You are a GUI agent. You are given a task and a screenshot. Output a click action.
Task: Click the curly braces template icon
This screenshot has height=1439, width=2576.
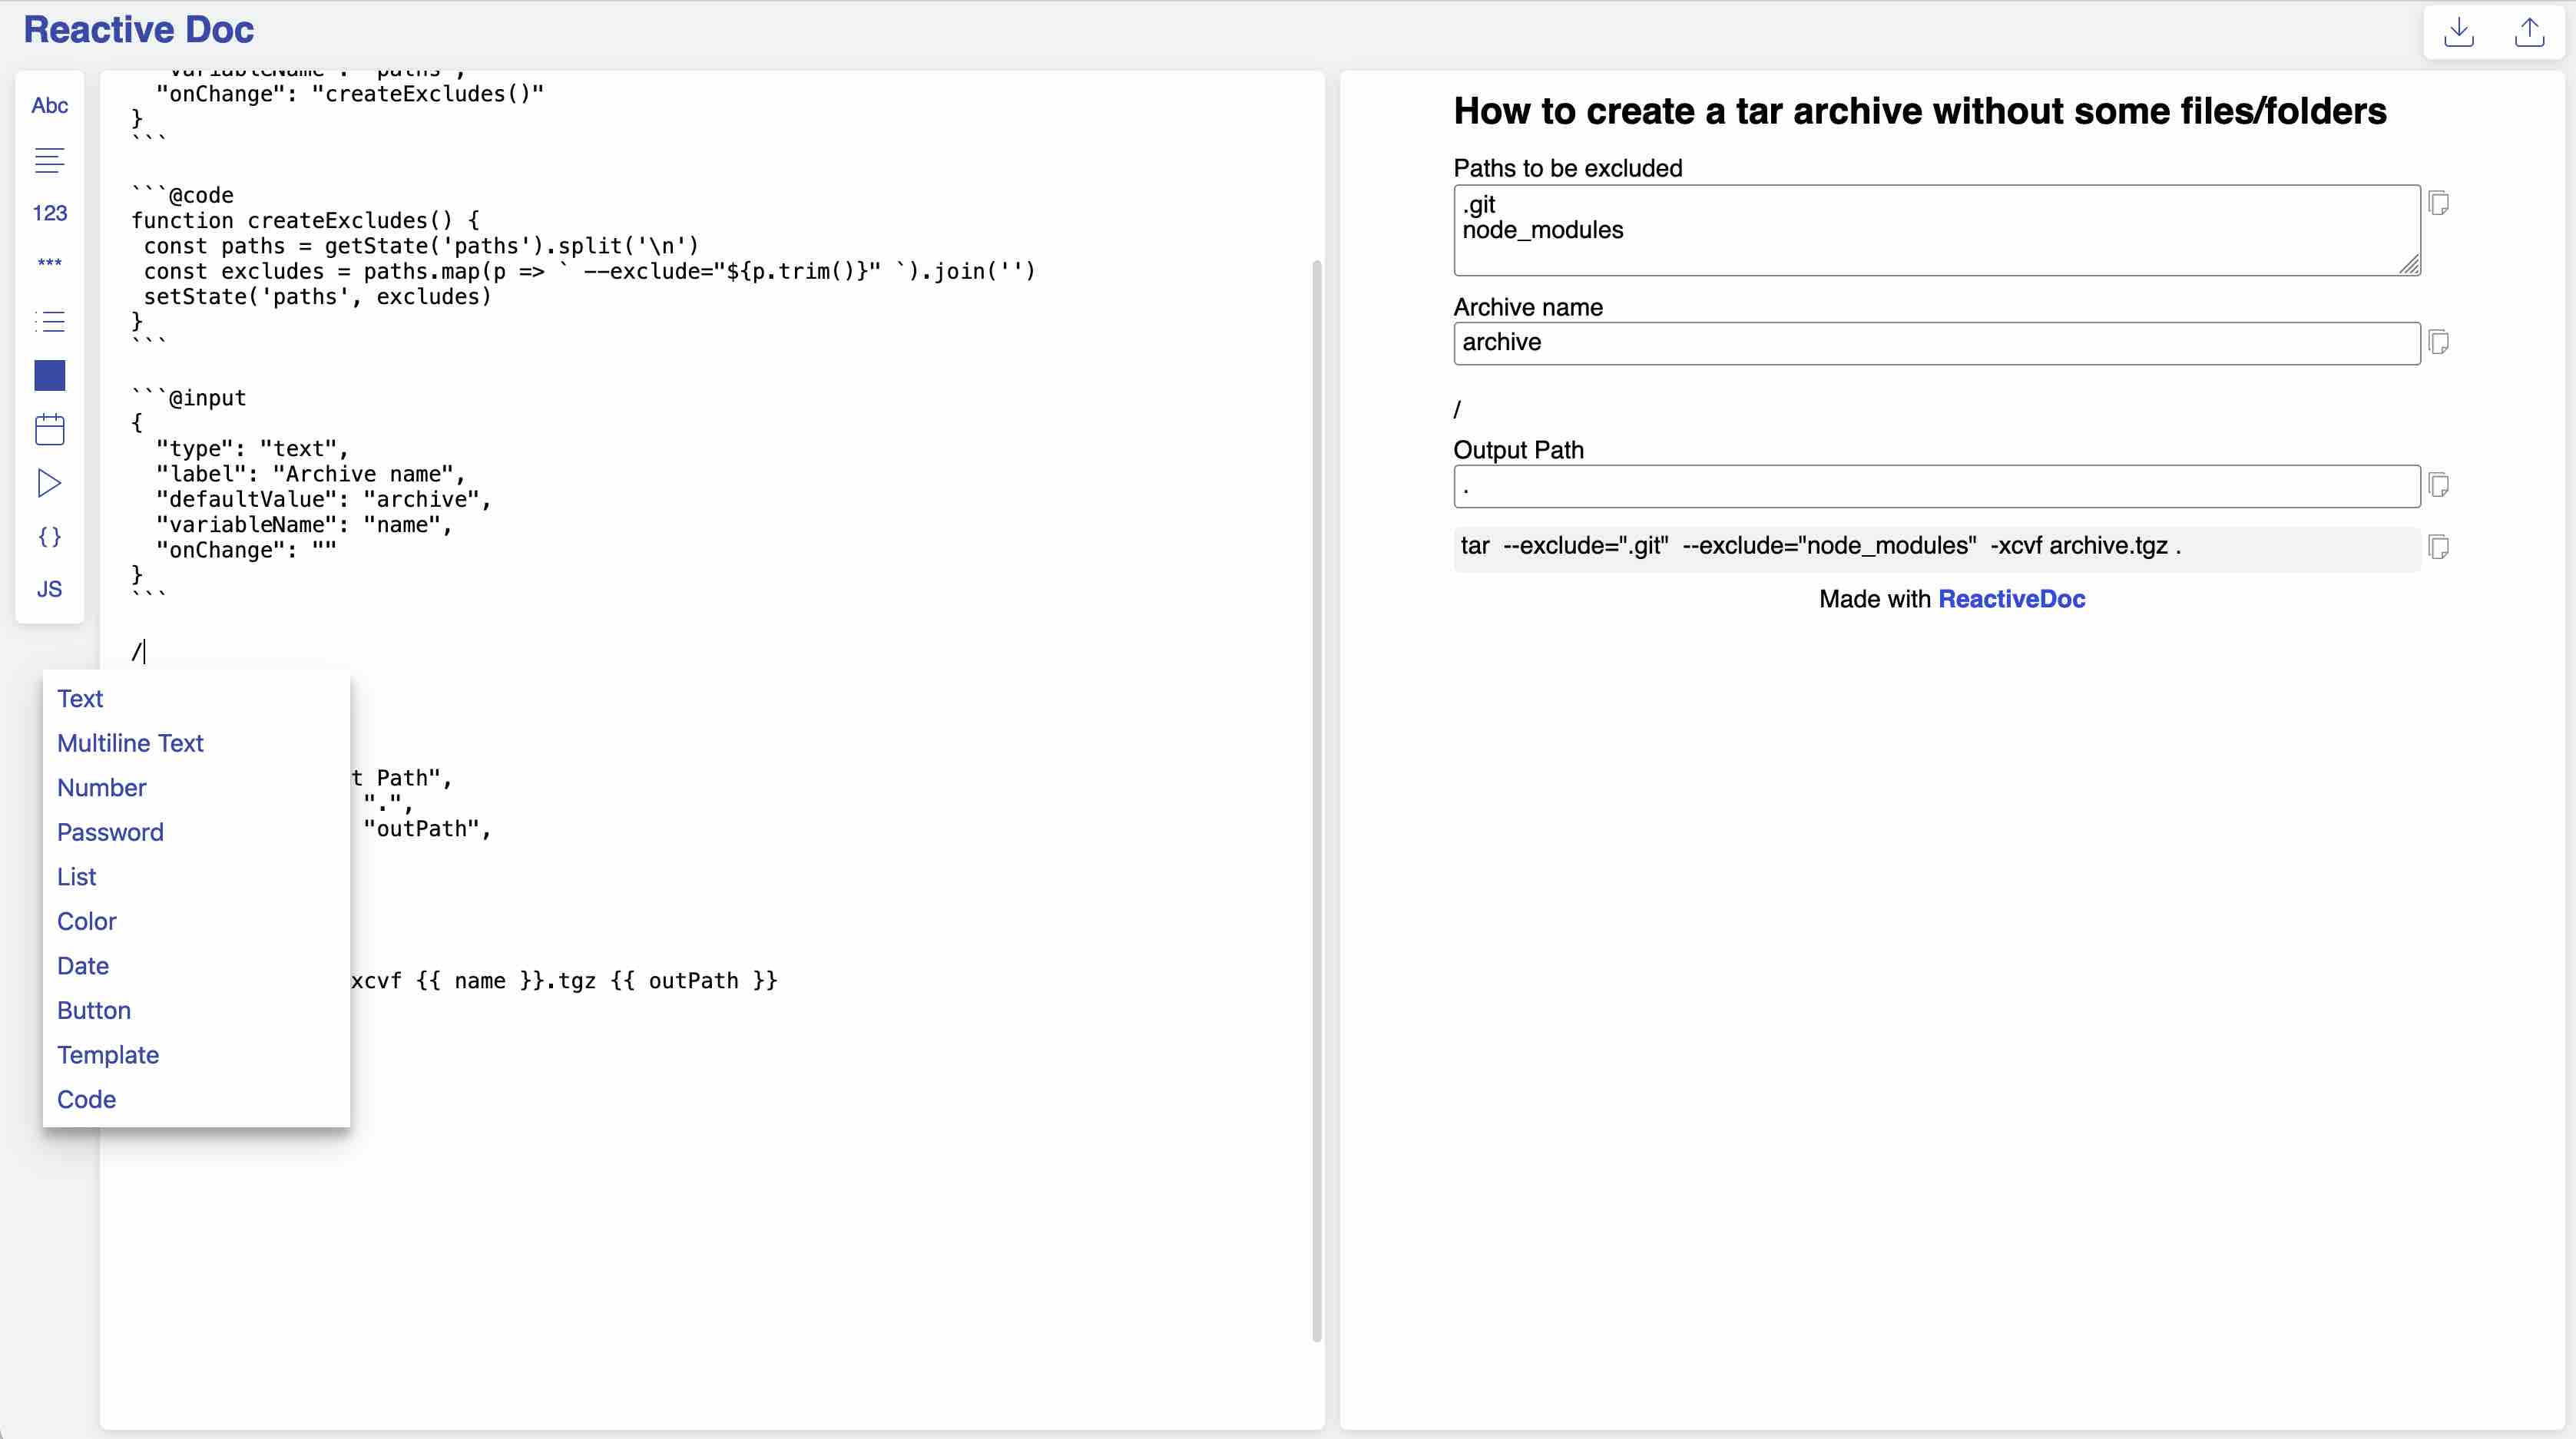click(49, 537)
